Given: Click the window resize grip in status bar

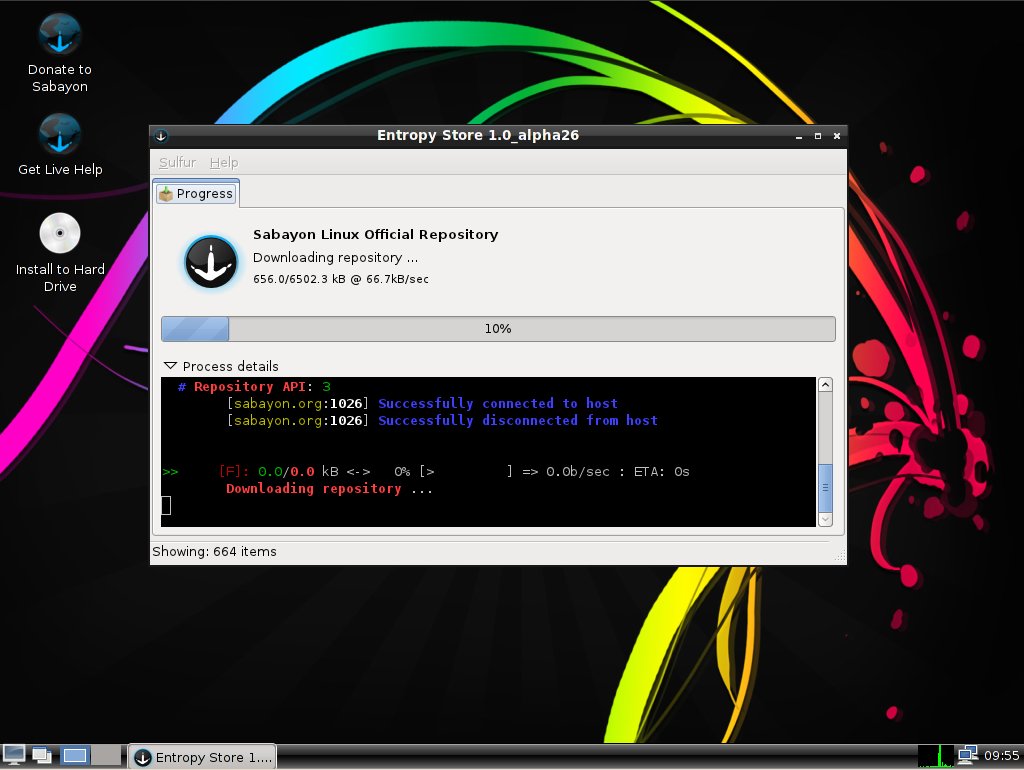Looking at the screenshot, I should tap(840, 556).
